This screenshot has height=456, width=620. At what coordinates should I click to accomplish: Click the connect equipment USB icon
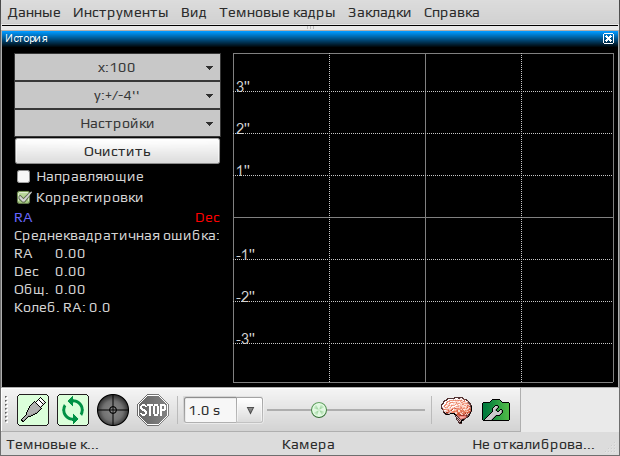(x=33, y=410)
